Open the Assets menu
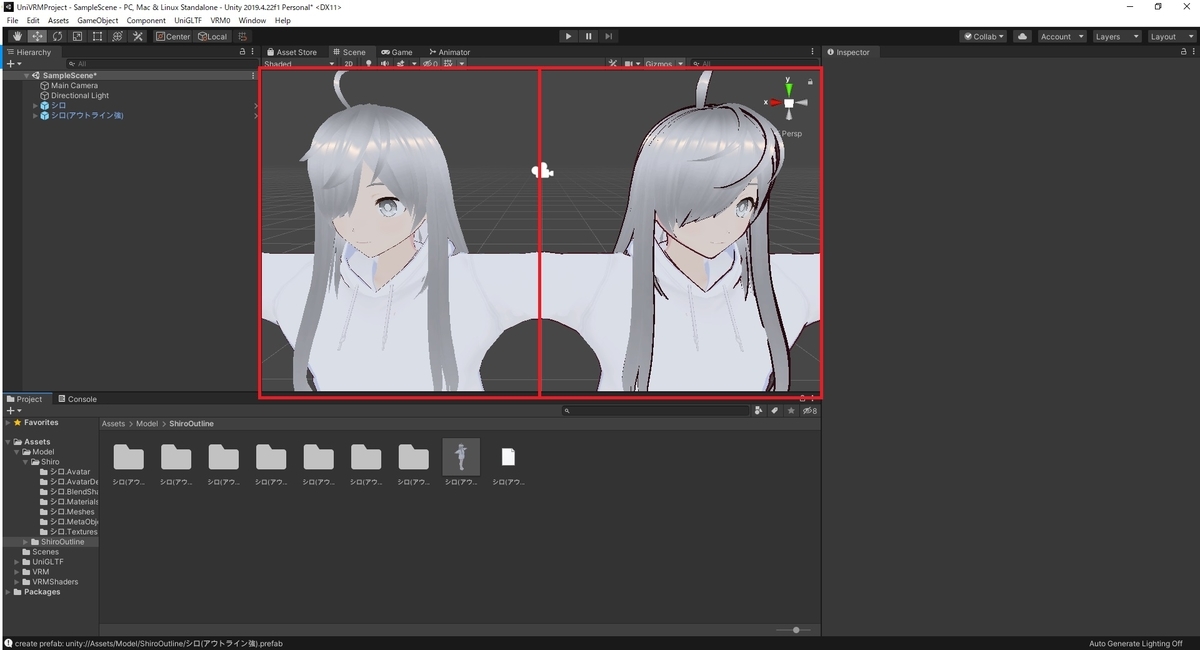 (x=59, y=20)
